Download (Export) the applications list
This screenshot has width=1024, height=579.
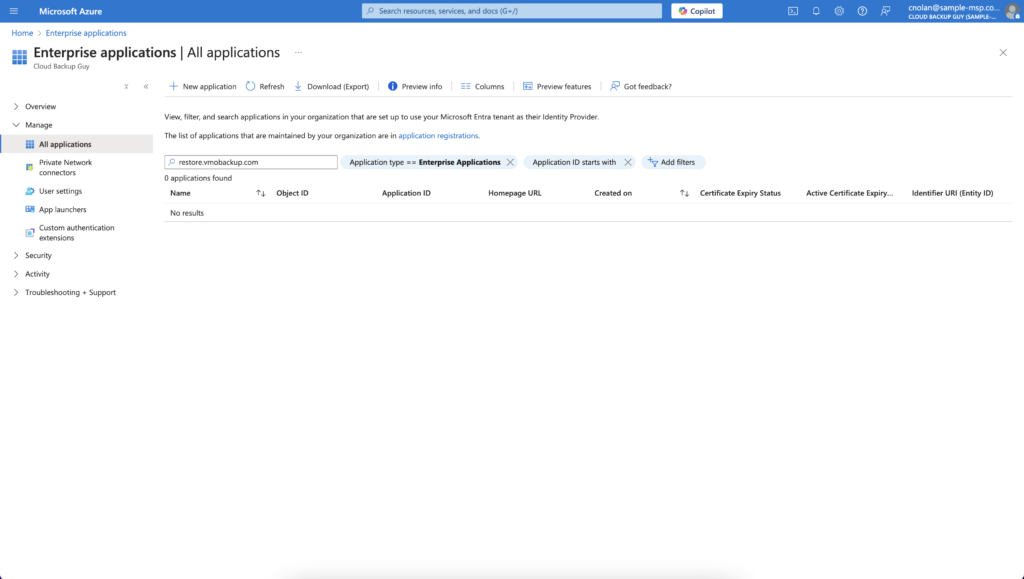(331, 86)
